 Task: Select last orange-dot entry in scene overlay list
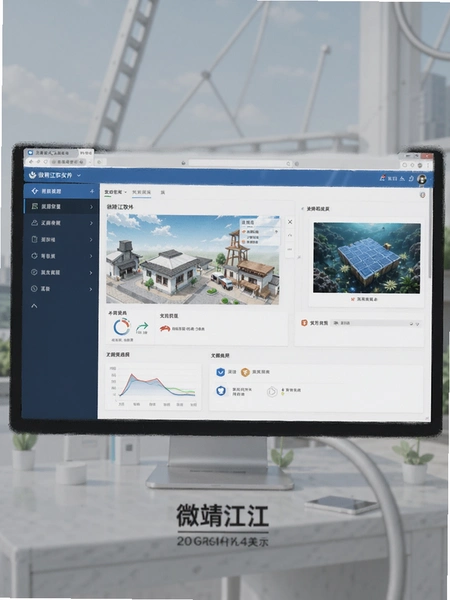[x=252, y=242]
